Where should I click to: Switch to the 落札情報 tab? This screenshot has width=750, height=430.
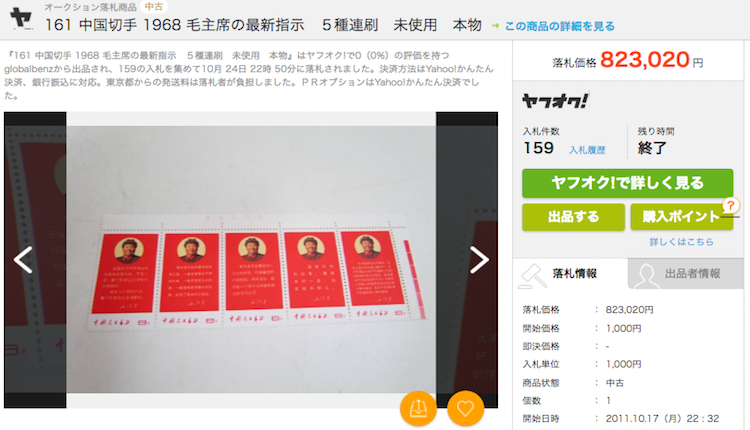[570, 274]
